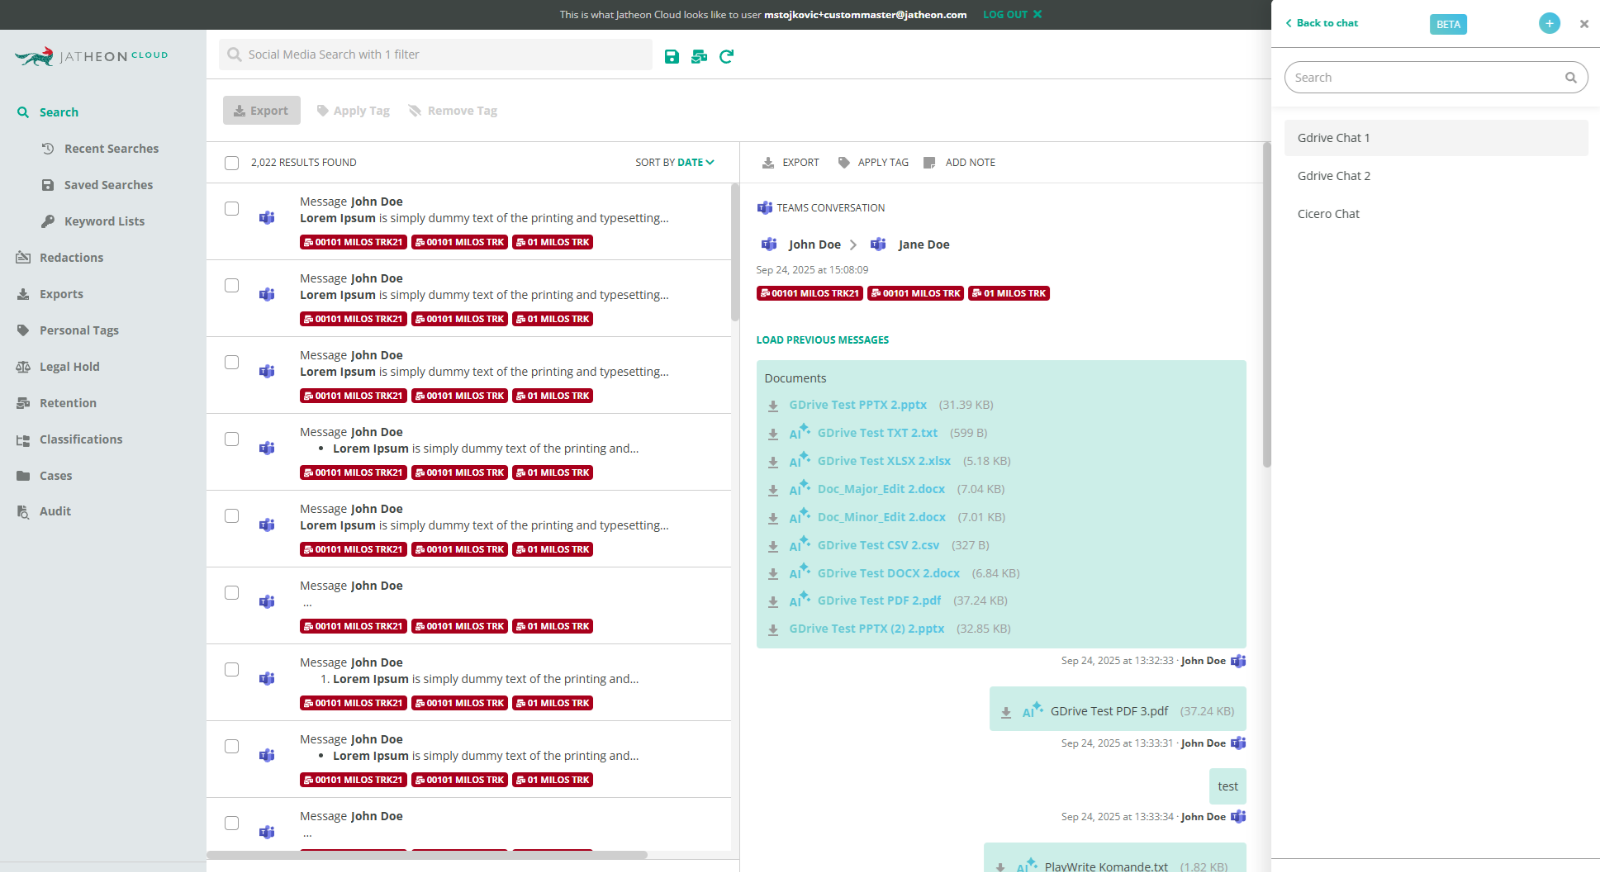The height and width of the screenshot is (872, 1600).
Task: Click the chat Search input field
Action: pos(1425,78)
